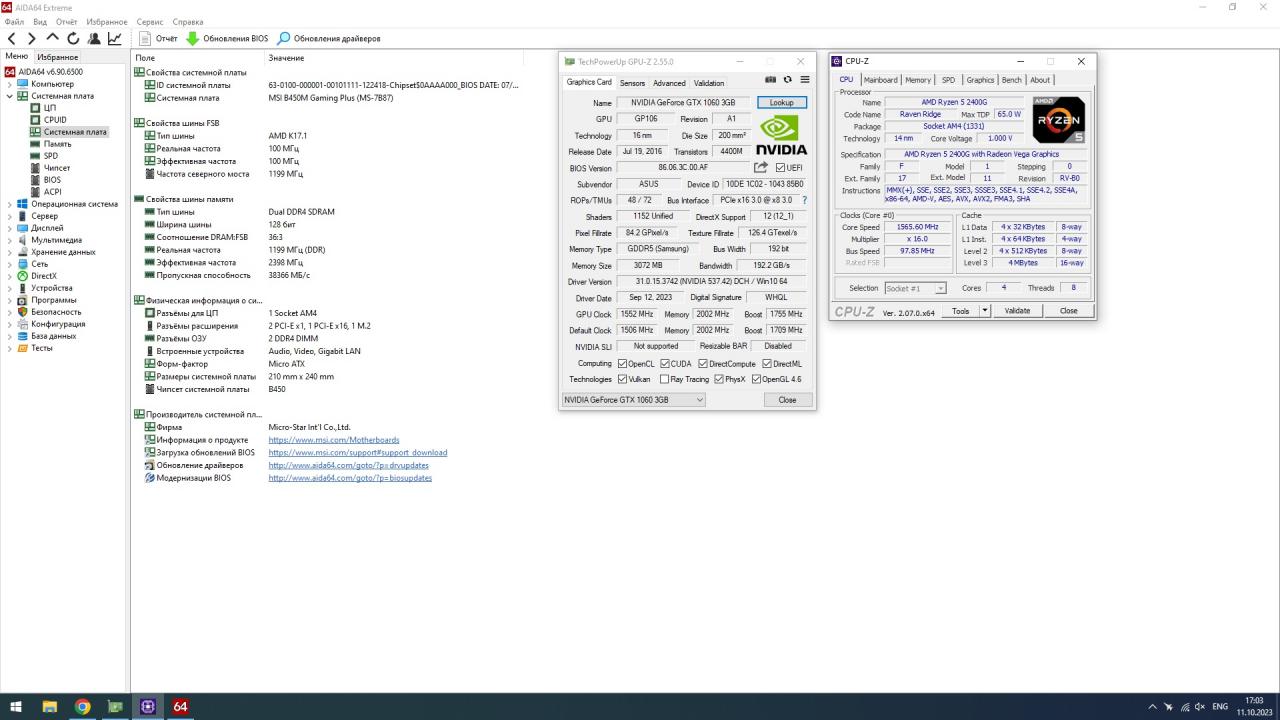The width and height of the screenshot is (1280, 720).
Task: Go up one level in AIDA64
Action: pos(53,39)
